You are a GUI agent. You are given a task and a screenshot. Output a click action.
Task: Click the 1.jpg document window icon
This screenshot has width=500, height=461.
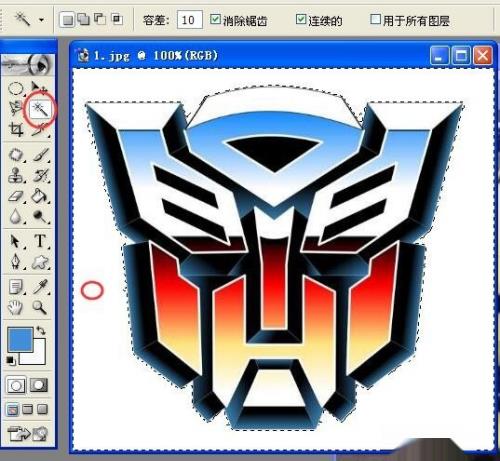[x=82, y=55]
